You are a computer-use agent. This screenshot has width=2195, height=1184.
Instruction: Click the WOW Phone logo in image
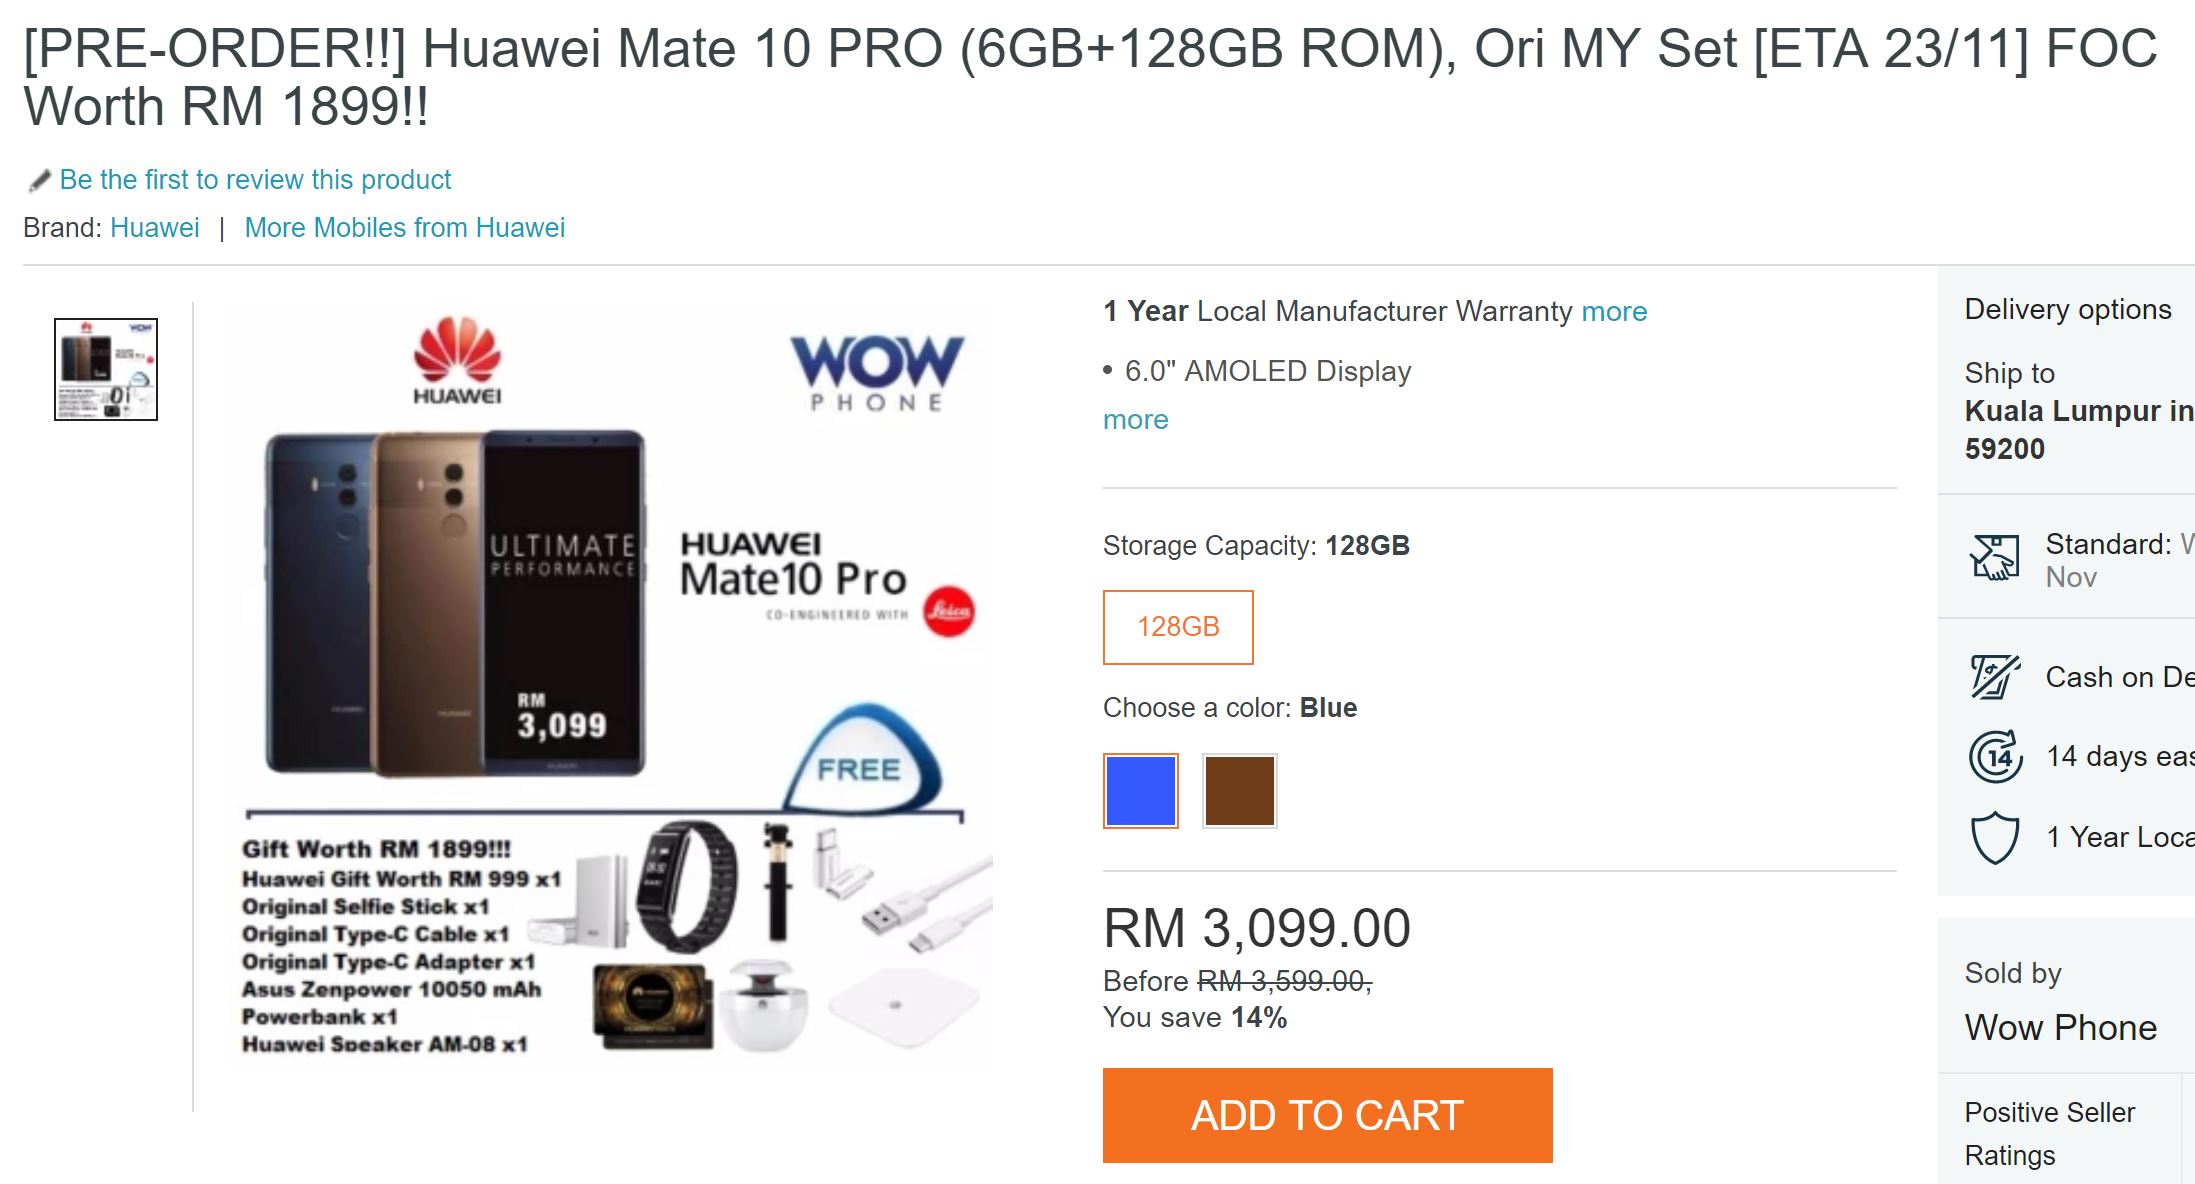877,373
